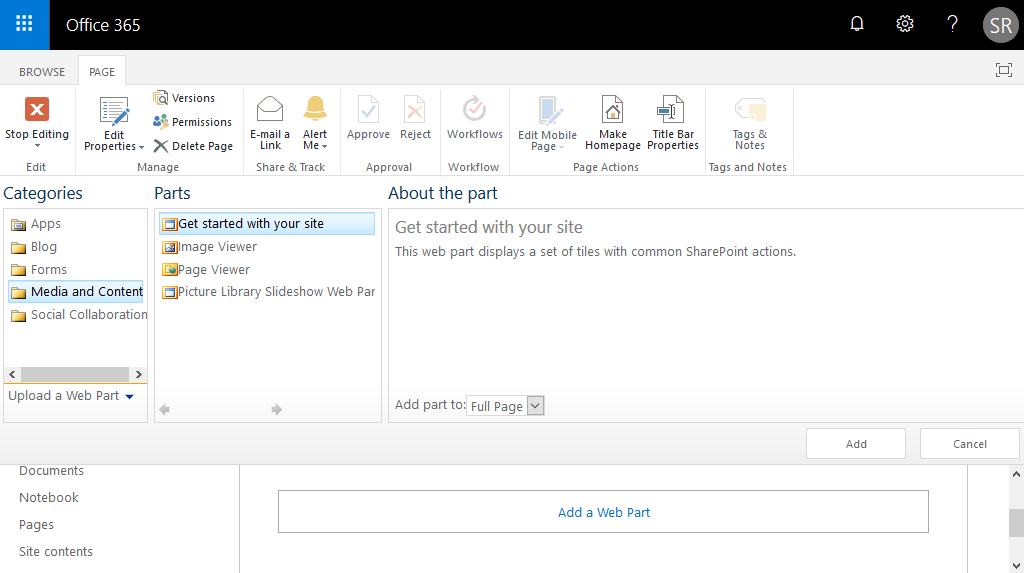Open the settings gear
This screenshot has height=573, width=1024.
point(904,24)
